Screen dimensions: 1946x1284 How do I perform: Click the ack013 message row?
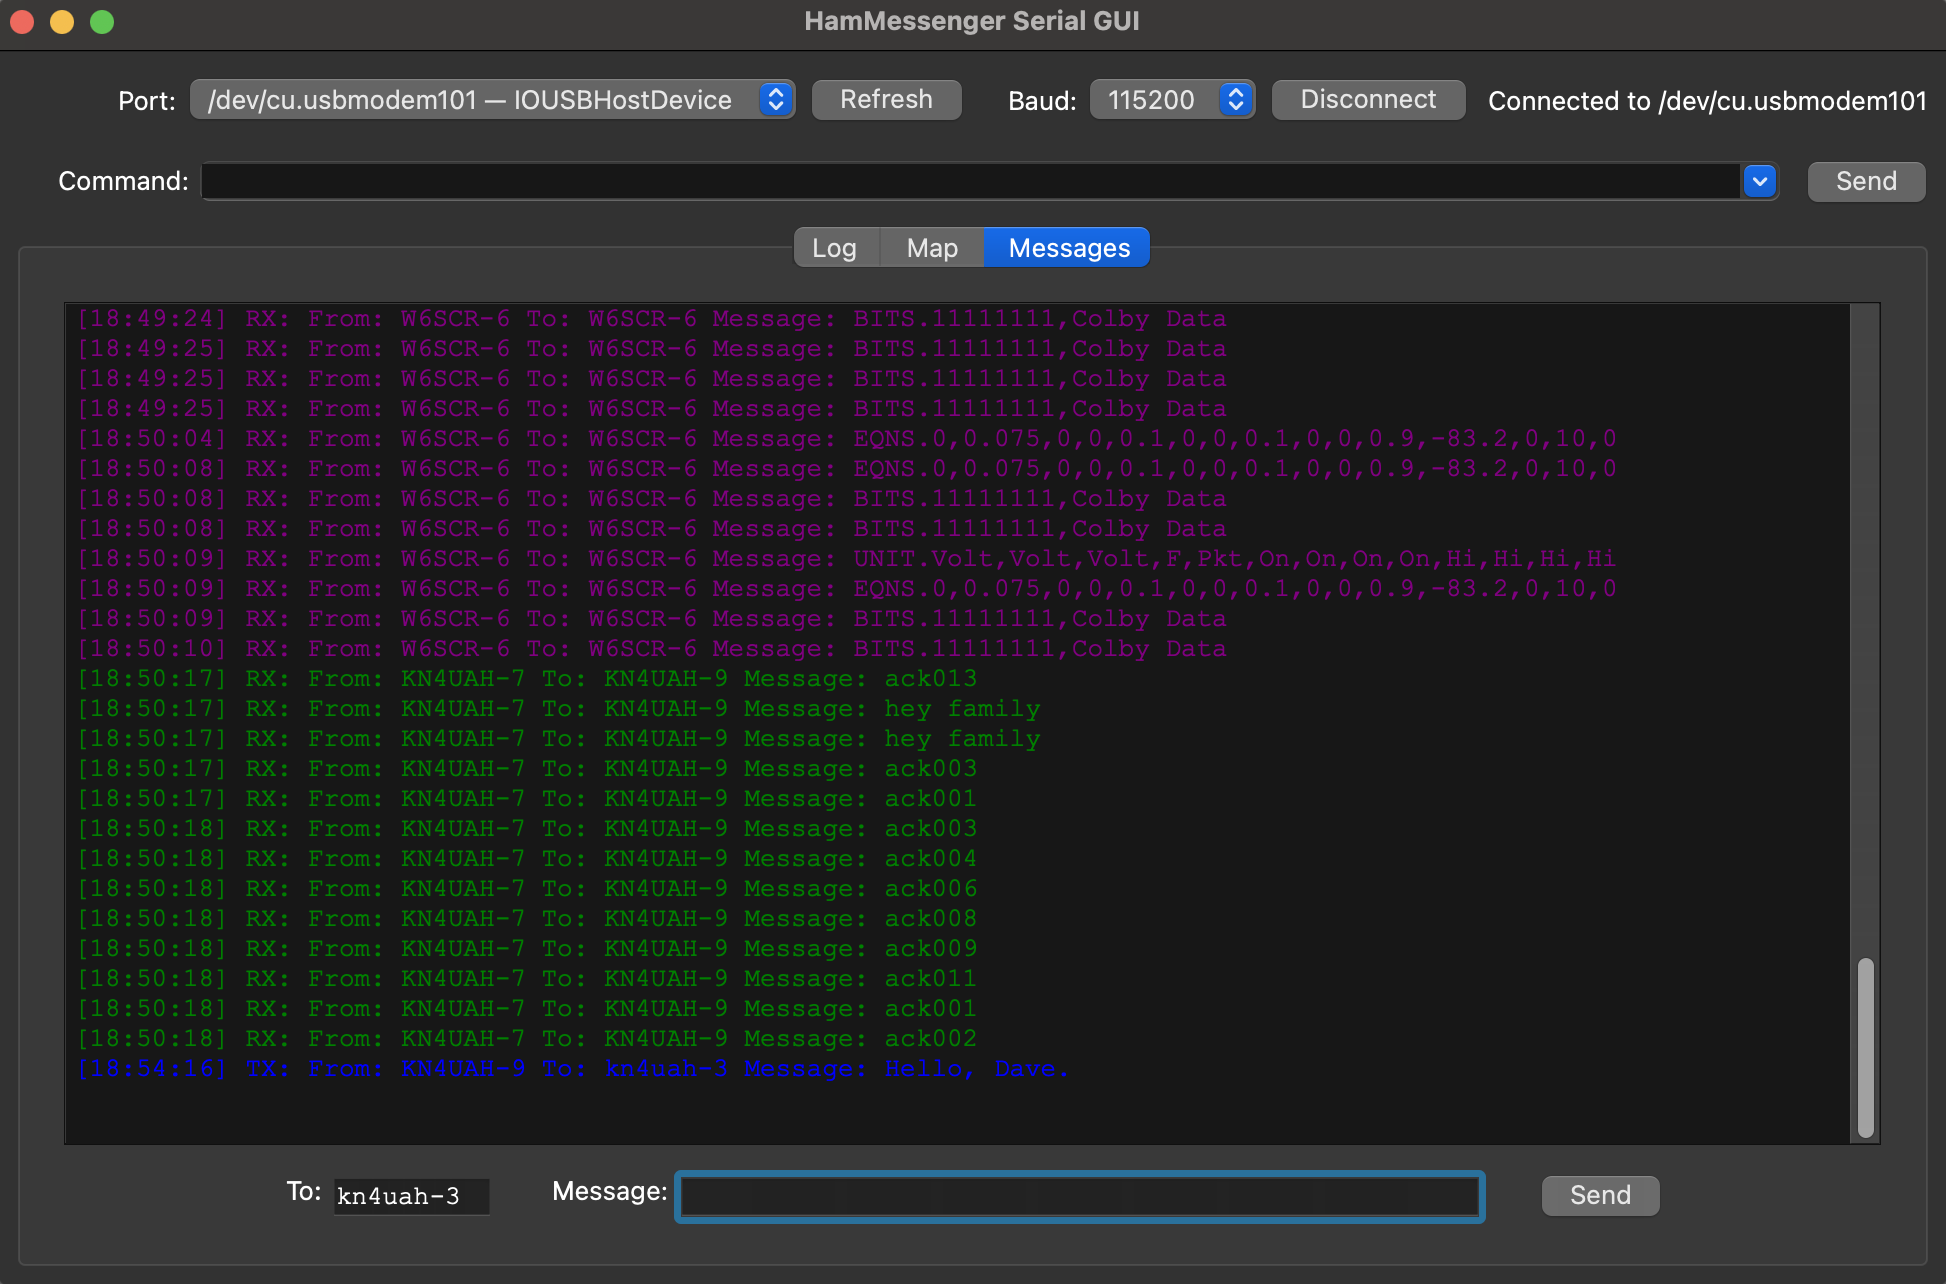pyautogui.click(x=527, y=678)
